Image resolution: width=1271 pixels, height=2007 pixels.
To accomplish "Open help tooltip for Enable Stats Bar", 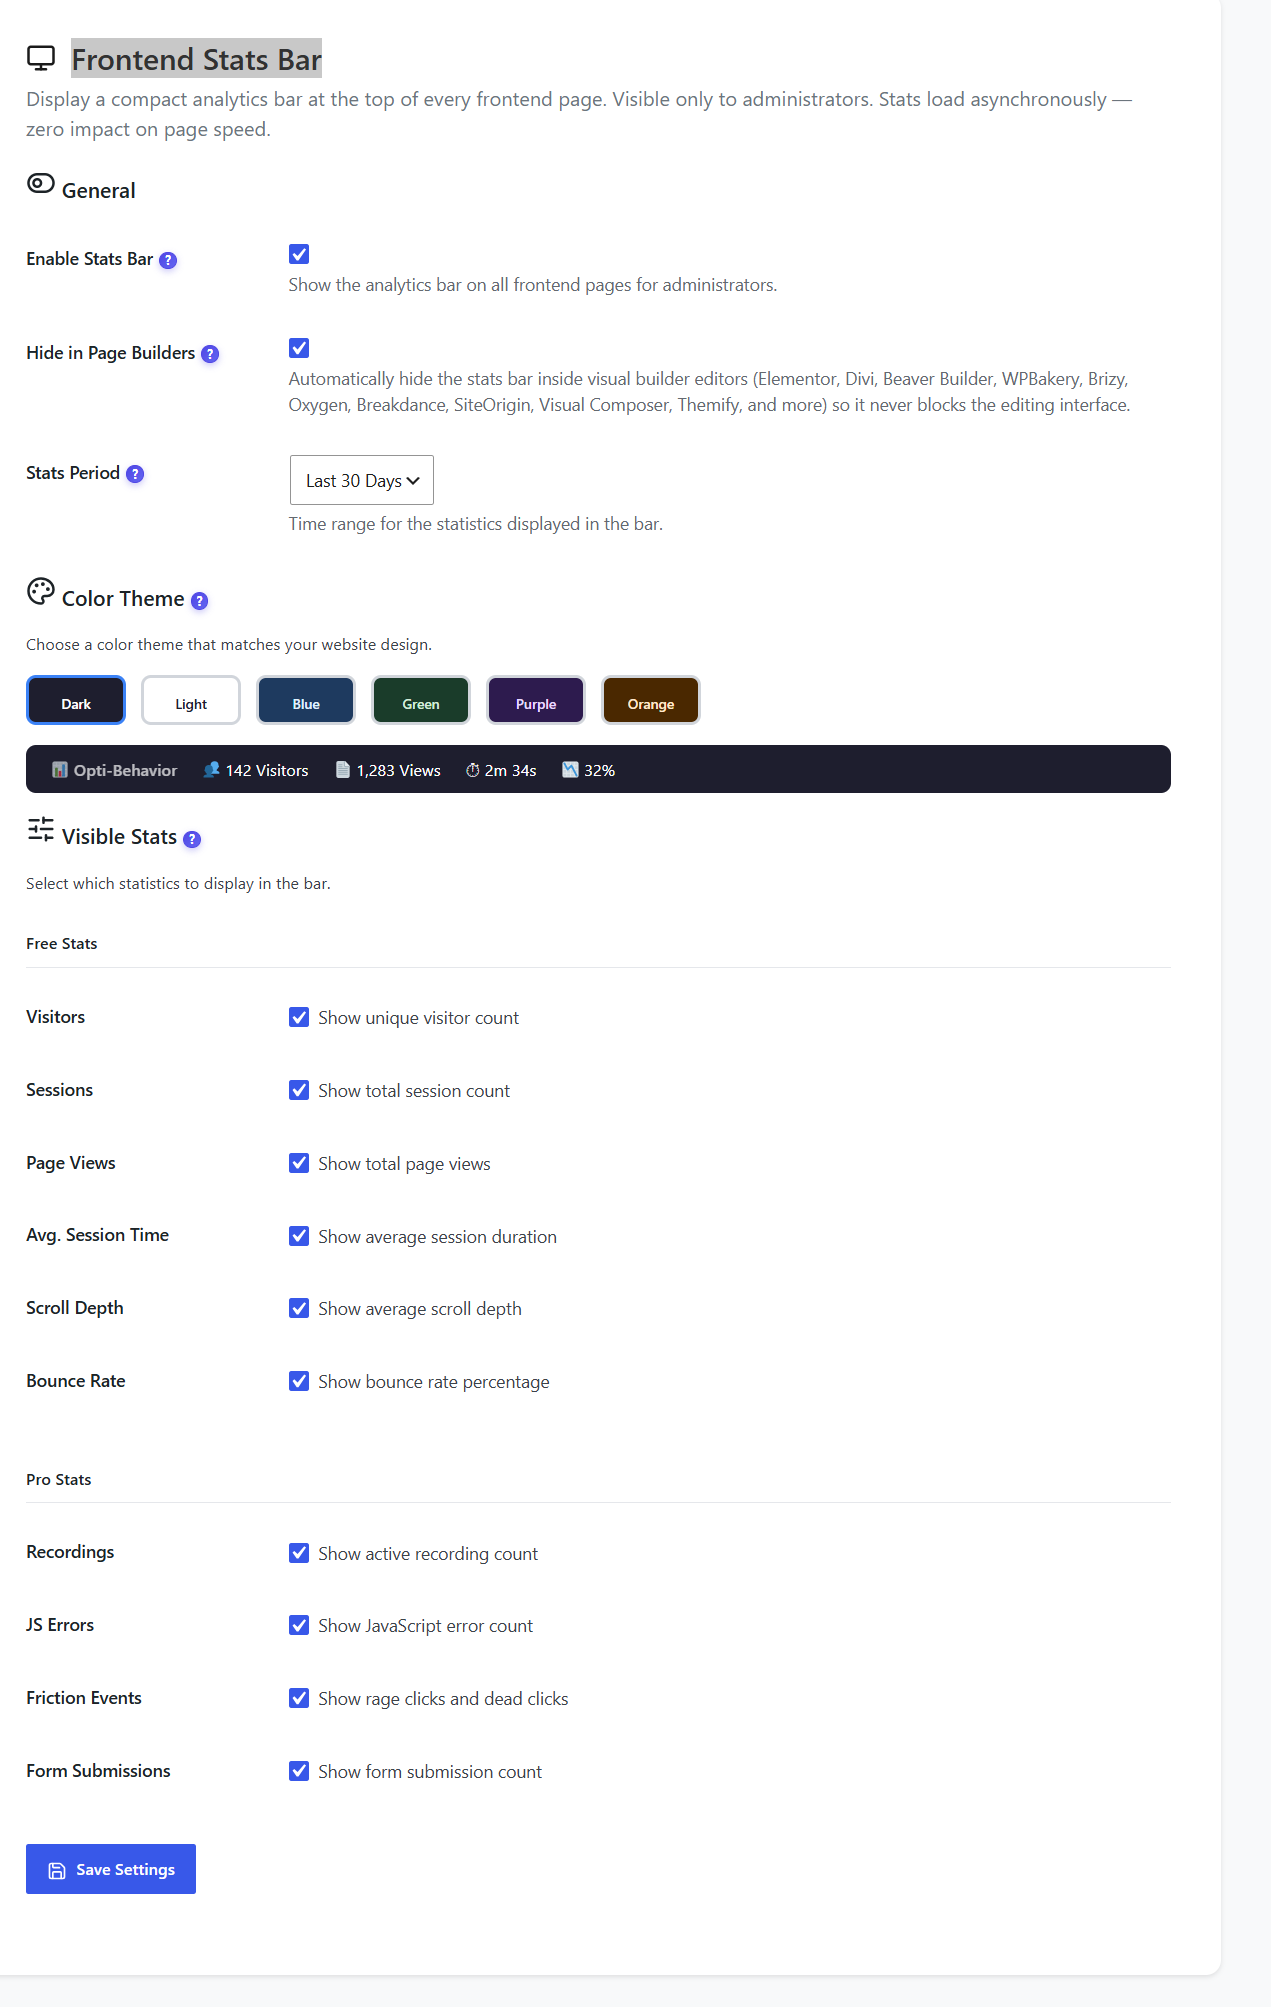I will click(x=168, y=260).
